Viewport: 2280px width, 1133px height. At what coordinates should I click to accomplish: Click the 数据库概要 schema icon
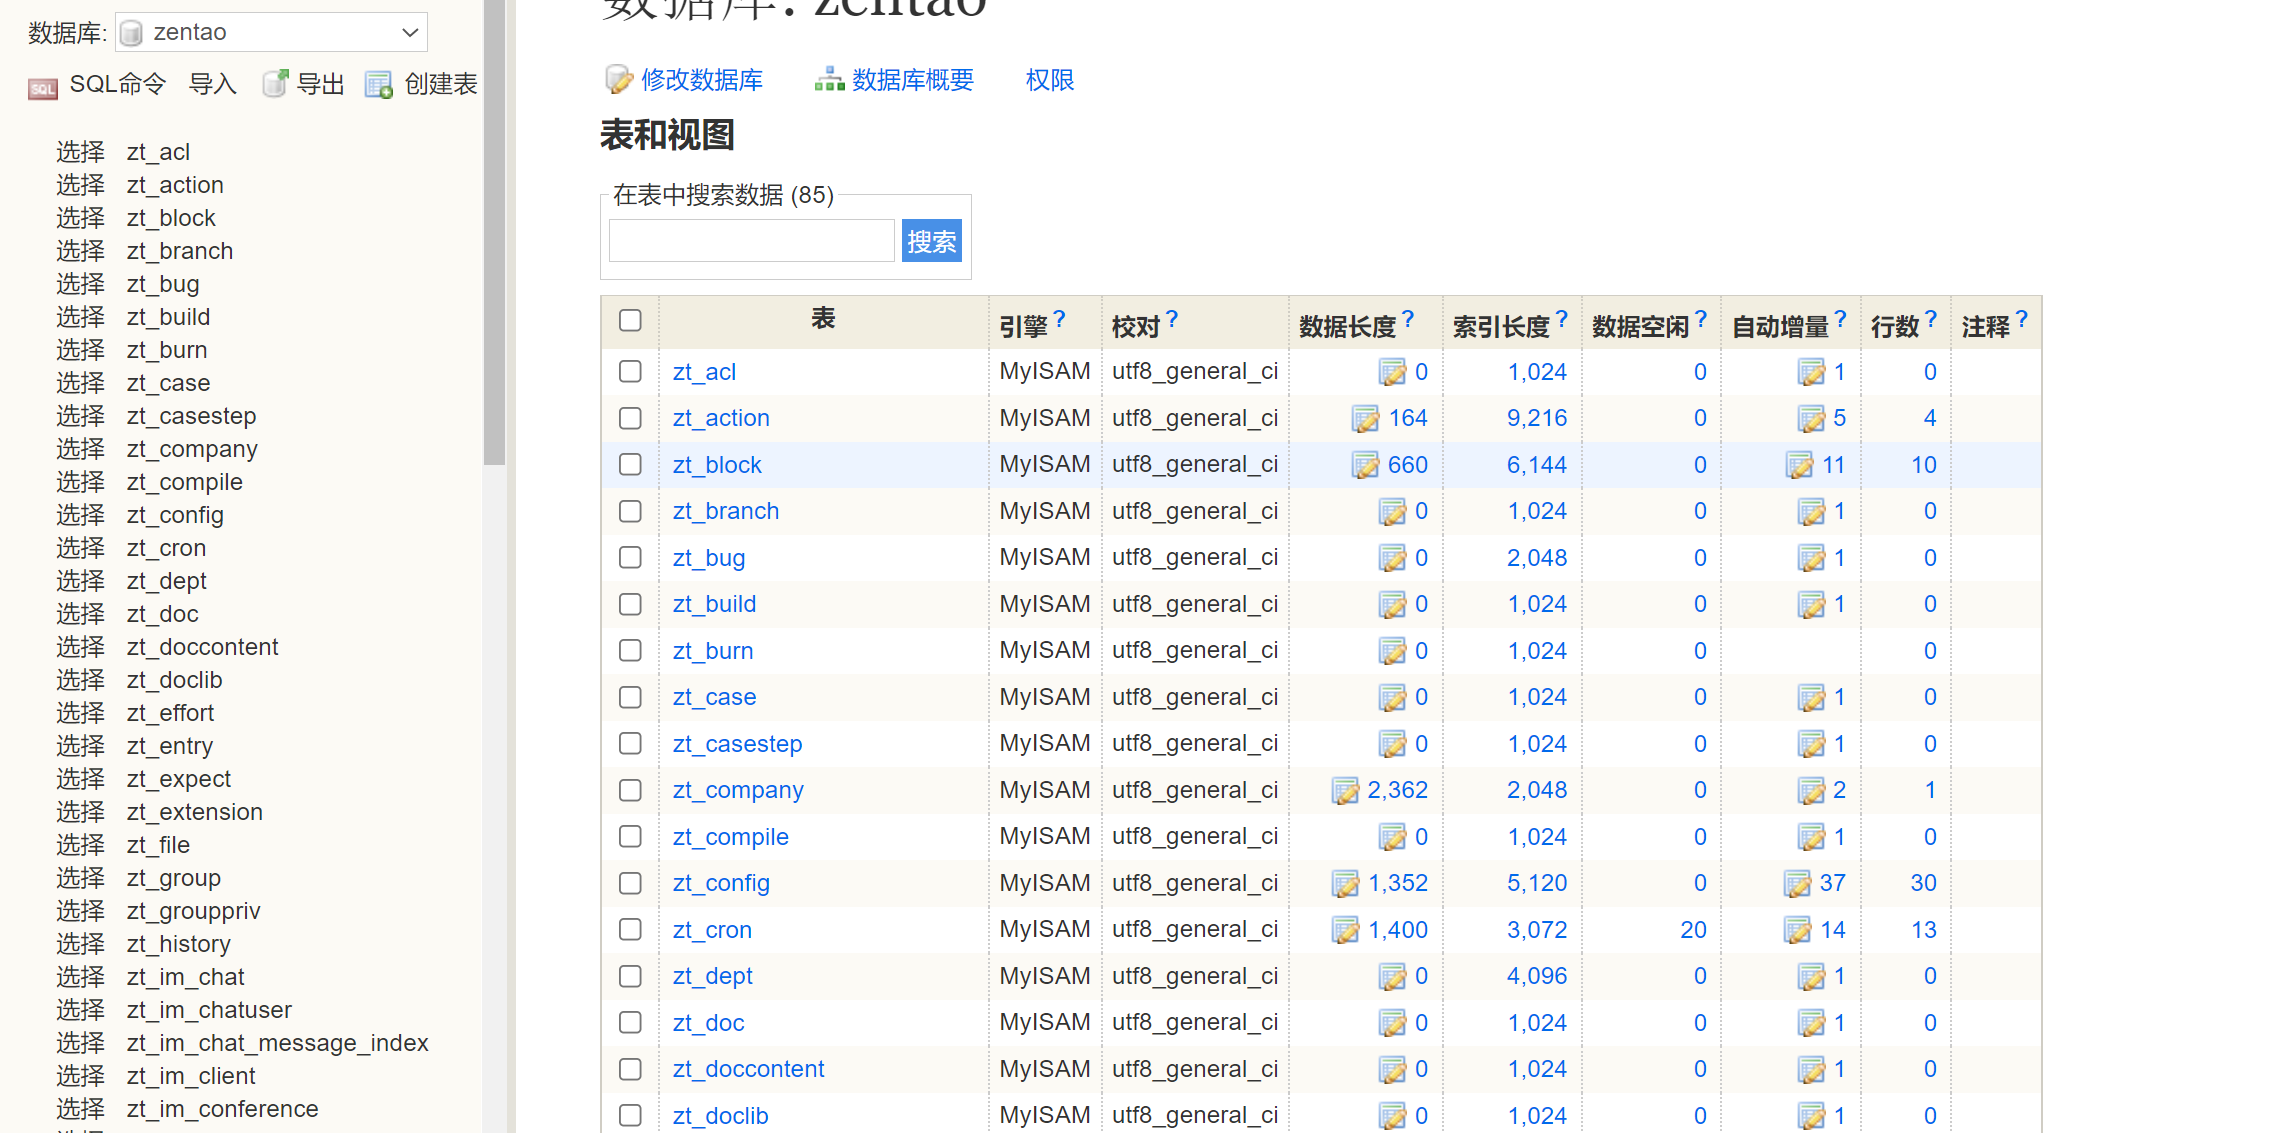click(829, 80)
